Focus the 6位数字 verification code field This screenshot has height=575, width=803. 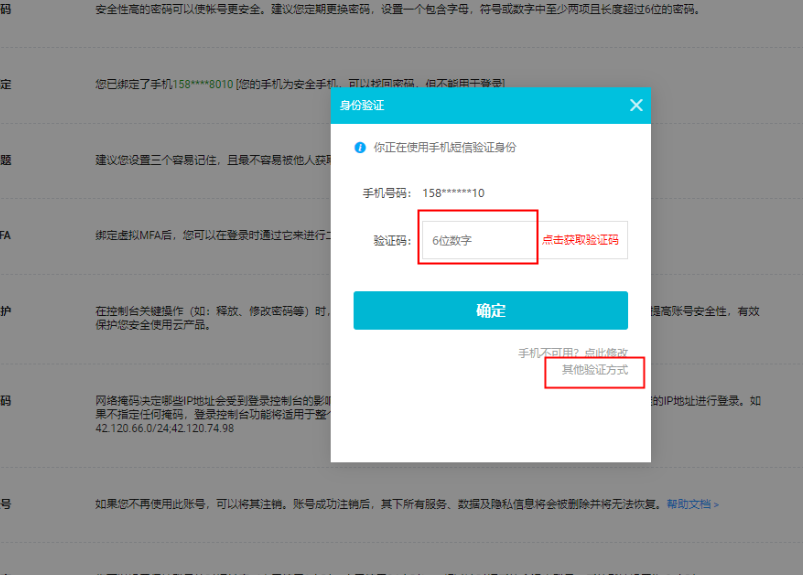[479, 240]
